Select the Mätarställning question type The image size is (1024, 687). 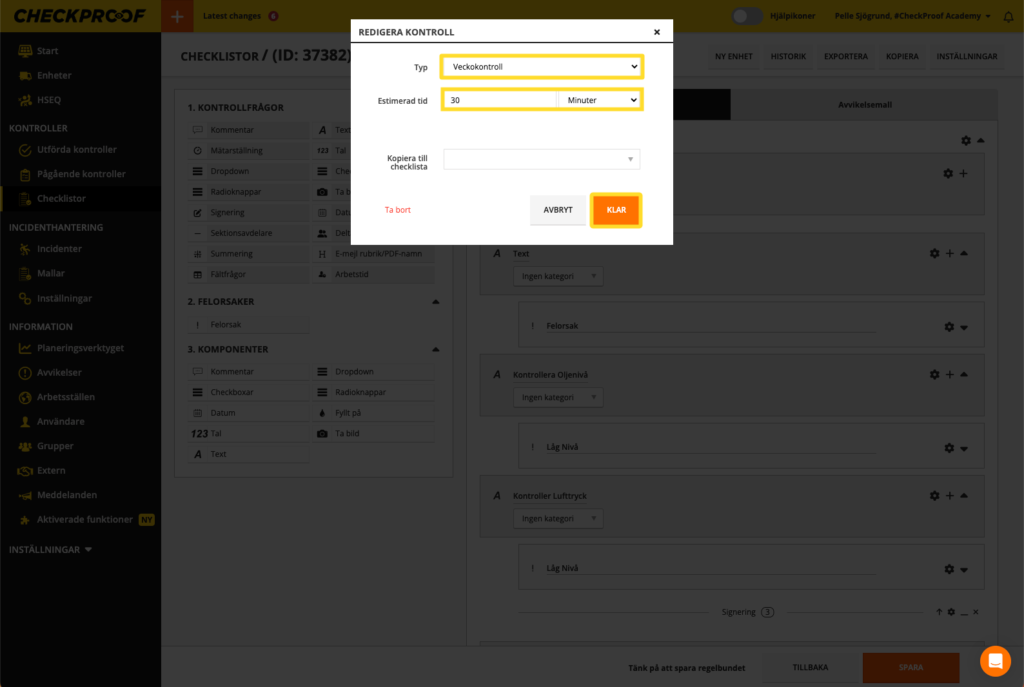point(233,150)
